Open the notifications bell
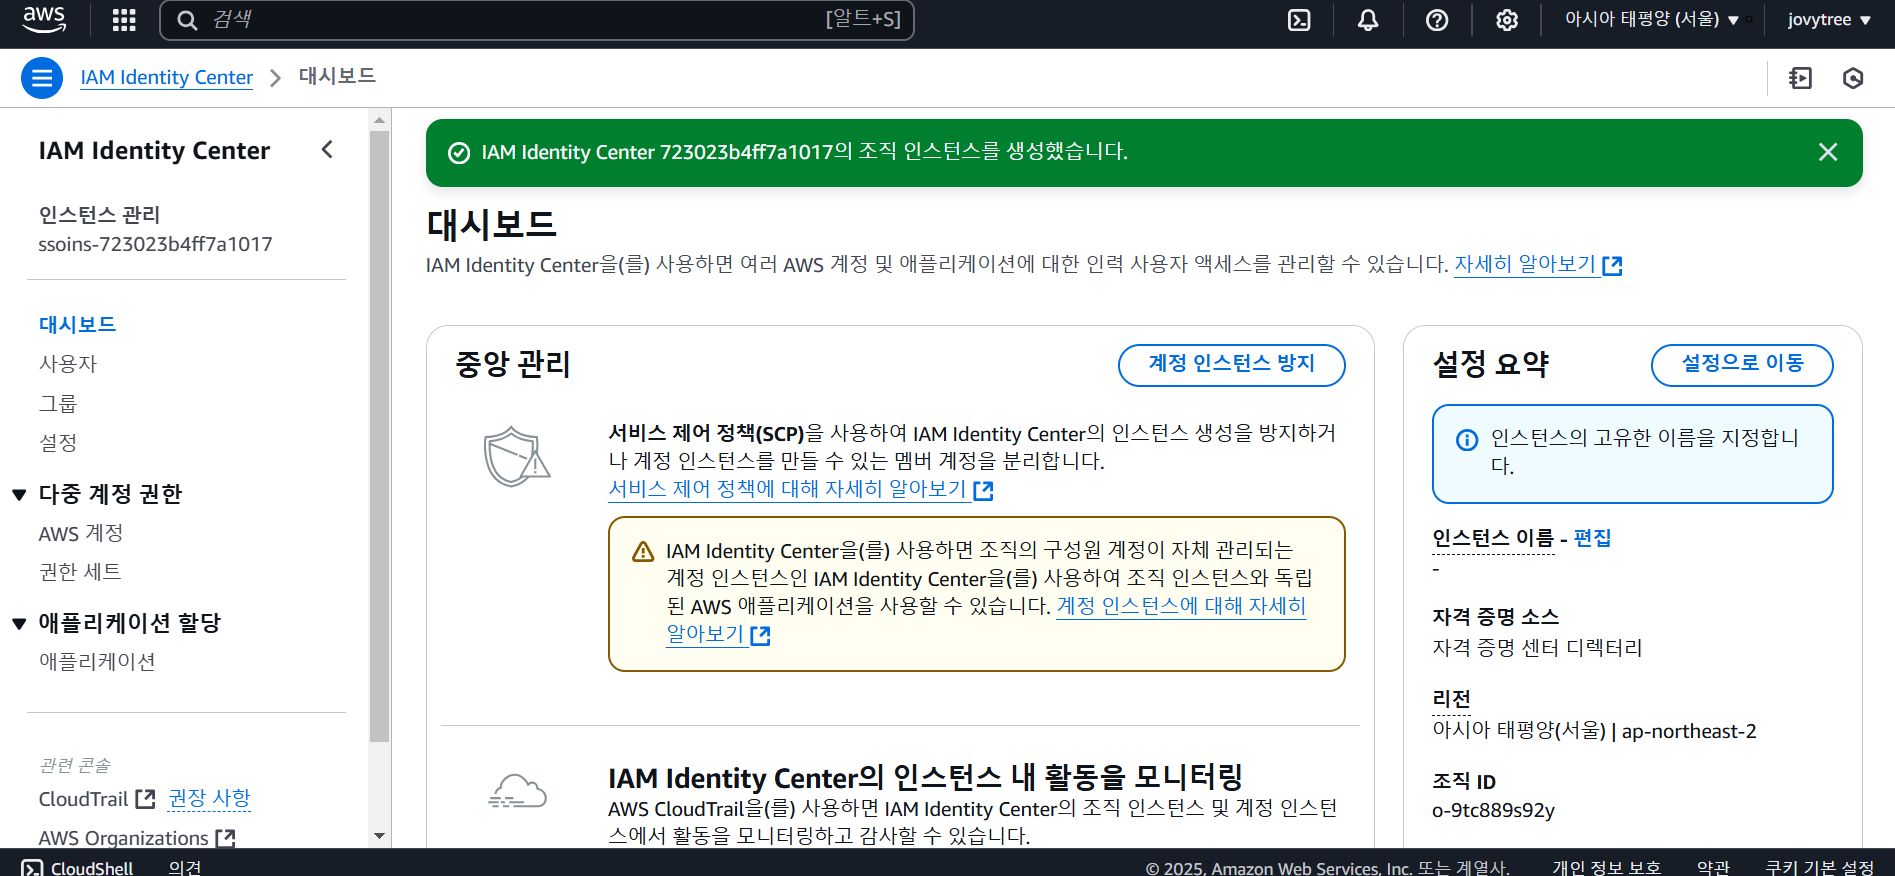Viewport: 1895px width, 876px height. click(1368, 20)
